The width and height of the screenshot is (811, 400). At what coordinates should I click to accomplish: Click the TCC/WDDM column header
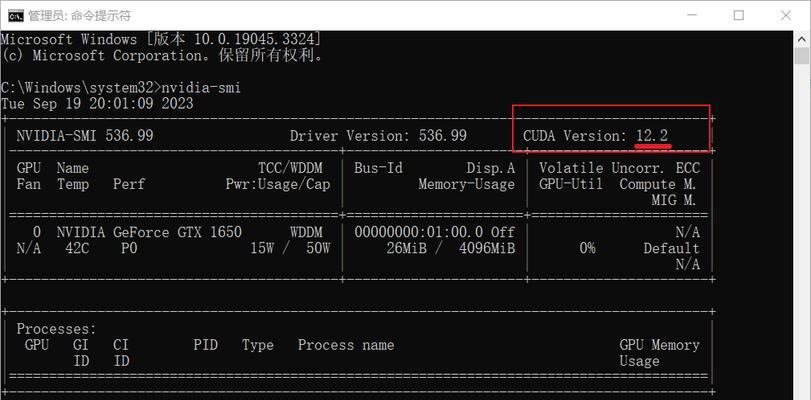(x=290, y=168)
